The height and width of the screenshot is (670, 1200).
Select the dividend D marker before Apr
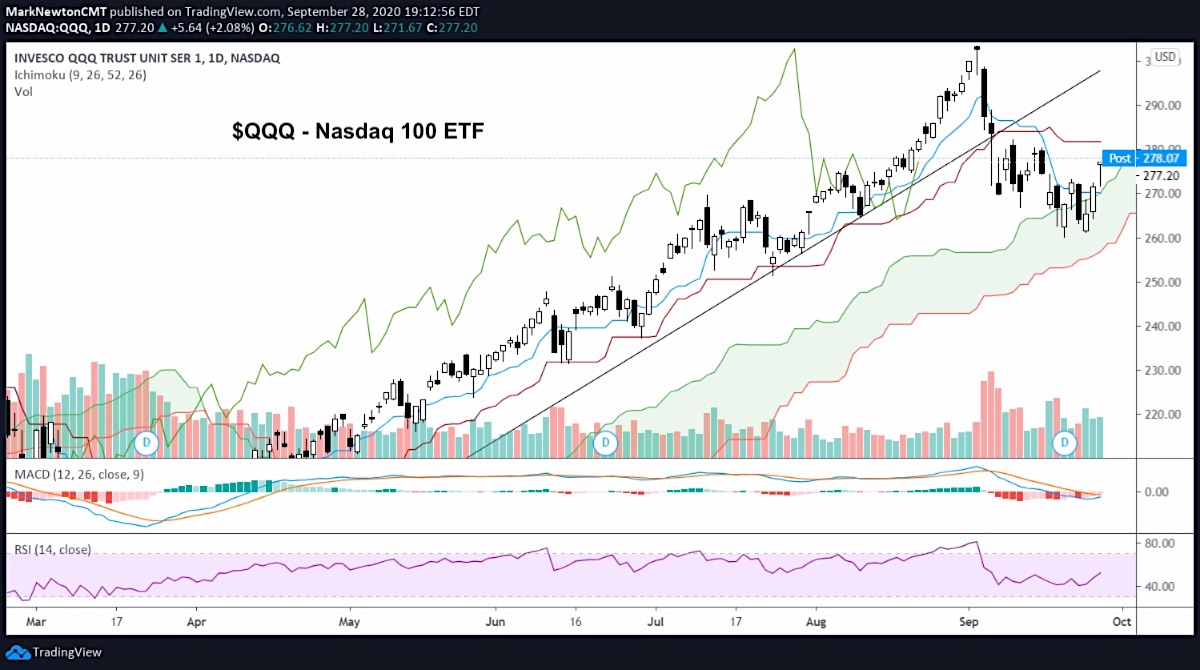coord(148,441)
